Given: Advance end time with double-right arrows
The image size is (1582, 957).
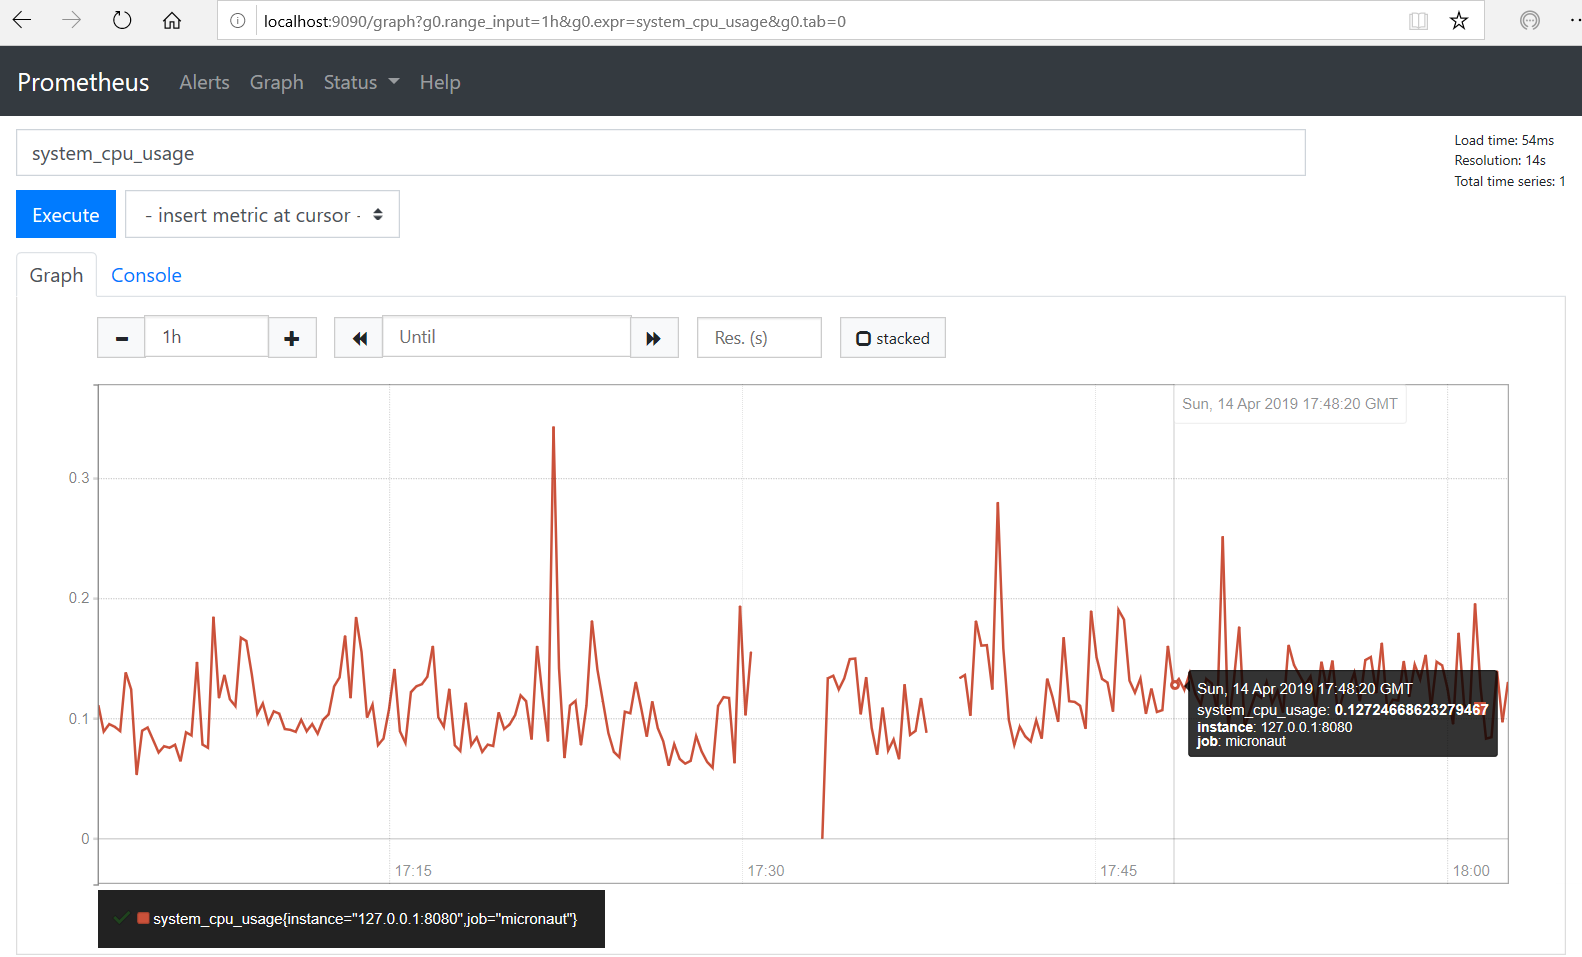Looking at the screenshot, I should [654, 338].
